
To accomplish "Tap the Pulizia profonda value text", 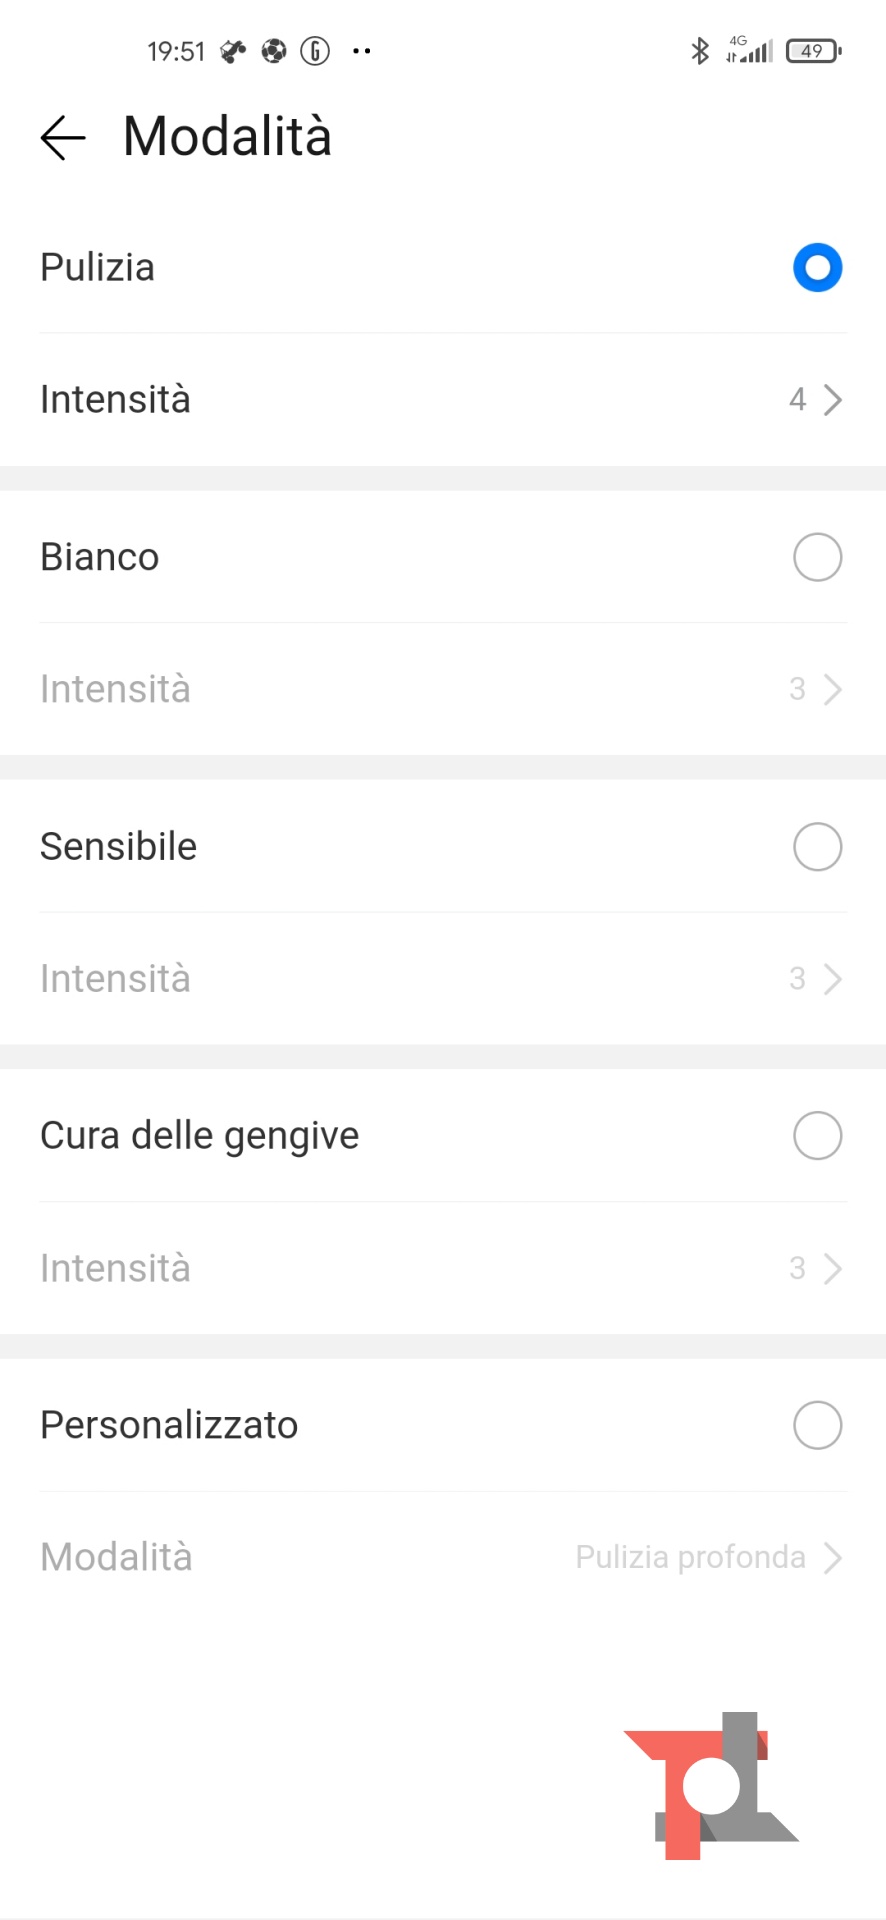I will click(x=690, y=1557).
